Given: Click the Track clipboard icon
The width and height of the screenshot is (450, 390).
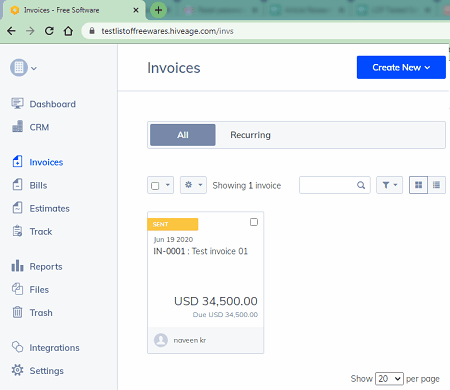Looking at the screenshot, I should pos(17,231).
